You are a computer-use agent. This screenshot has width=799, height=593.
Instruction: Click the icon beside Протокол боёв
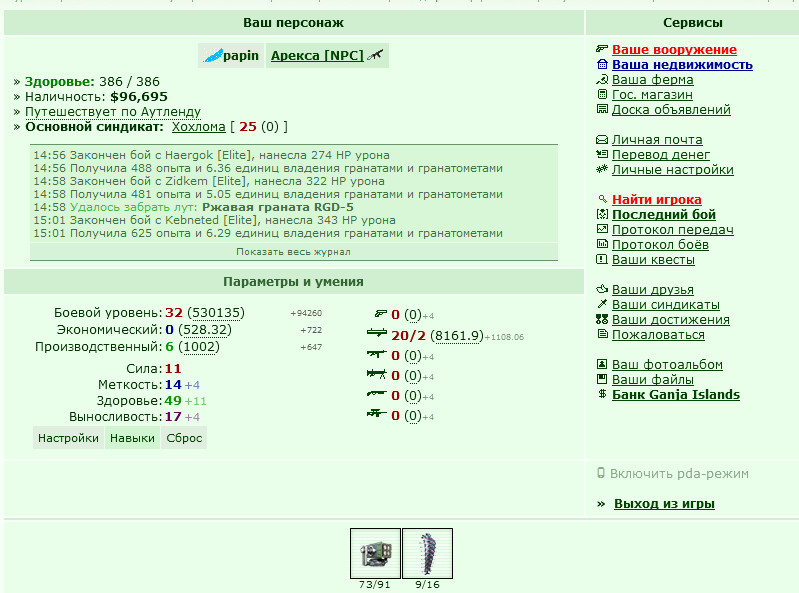coord(602,245)
